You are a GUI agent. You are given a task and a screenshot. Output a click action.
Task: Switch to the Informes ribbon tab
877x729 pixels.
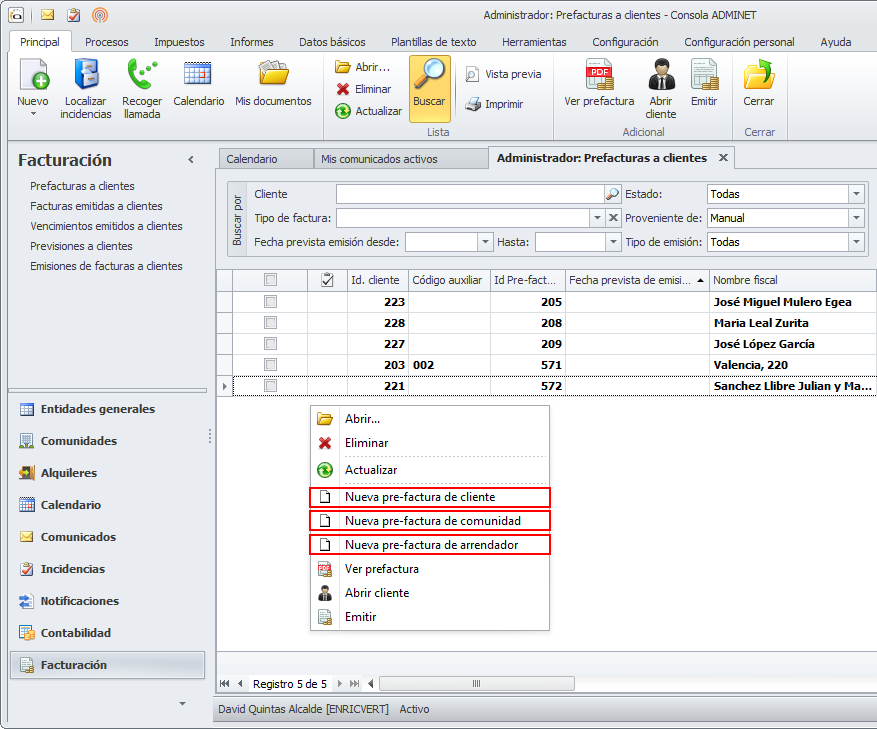pos(251,42)
